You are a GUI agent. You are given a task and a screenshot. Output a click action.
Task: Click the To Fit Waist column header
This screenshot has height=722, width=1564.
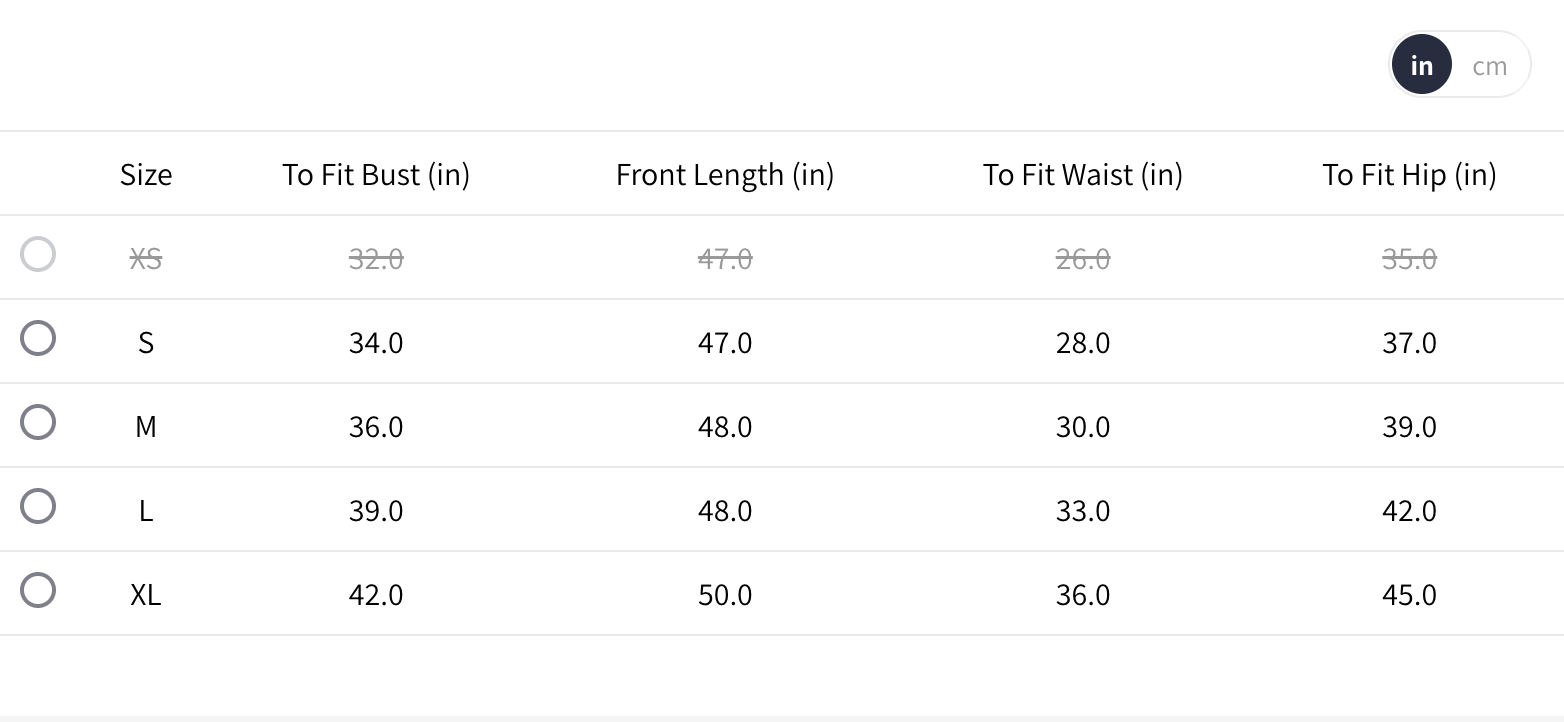coord(1083,175)
